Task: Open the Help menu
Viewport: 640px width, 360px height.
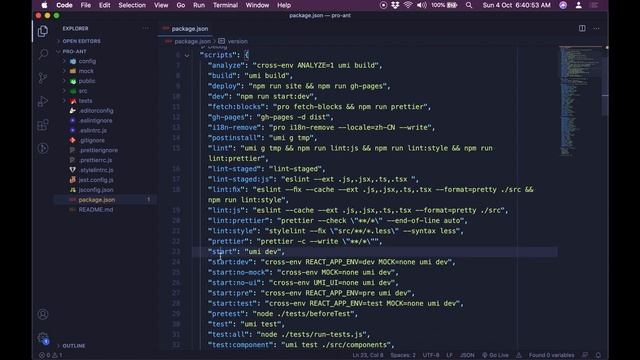Action: [x=284, y=5]
